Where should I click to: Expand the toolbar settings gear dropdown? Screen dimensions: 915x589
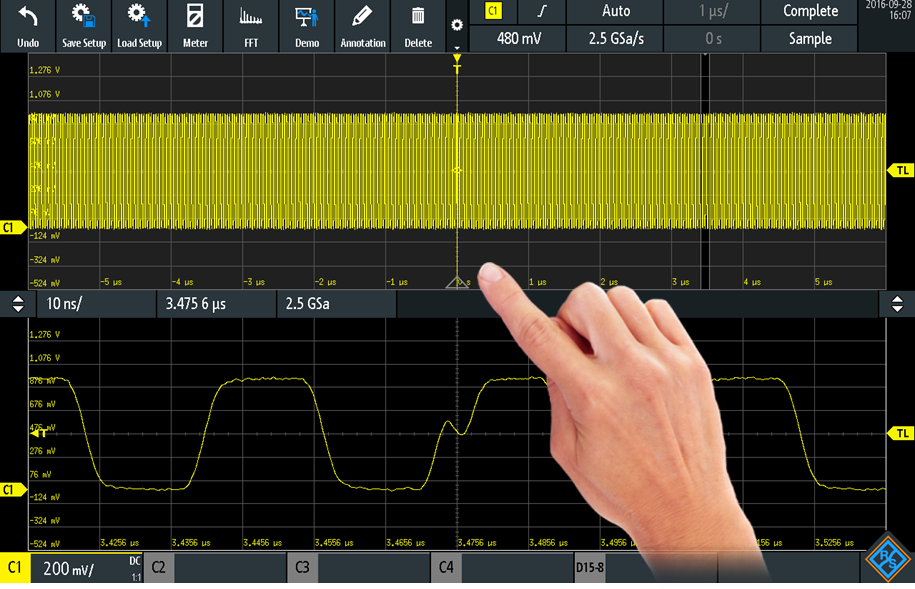(457, 26)
